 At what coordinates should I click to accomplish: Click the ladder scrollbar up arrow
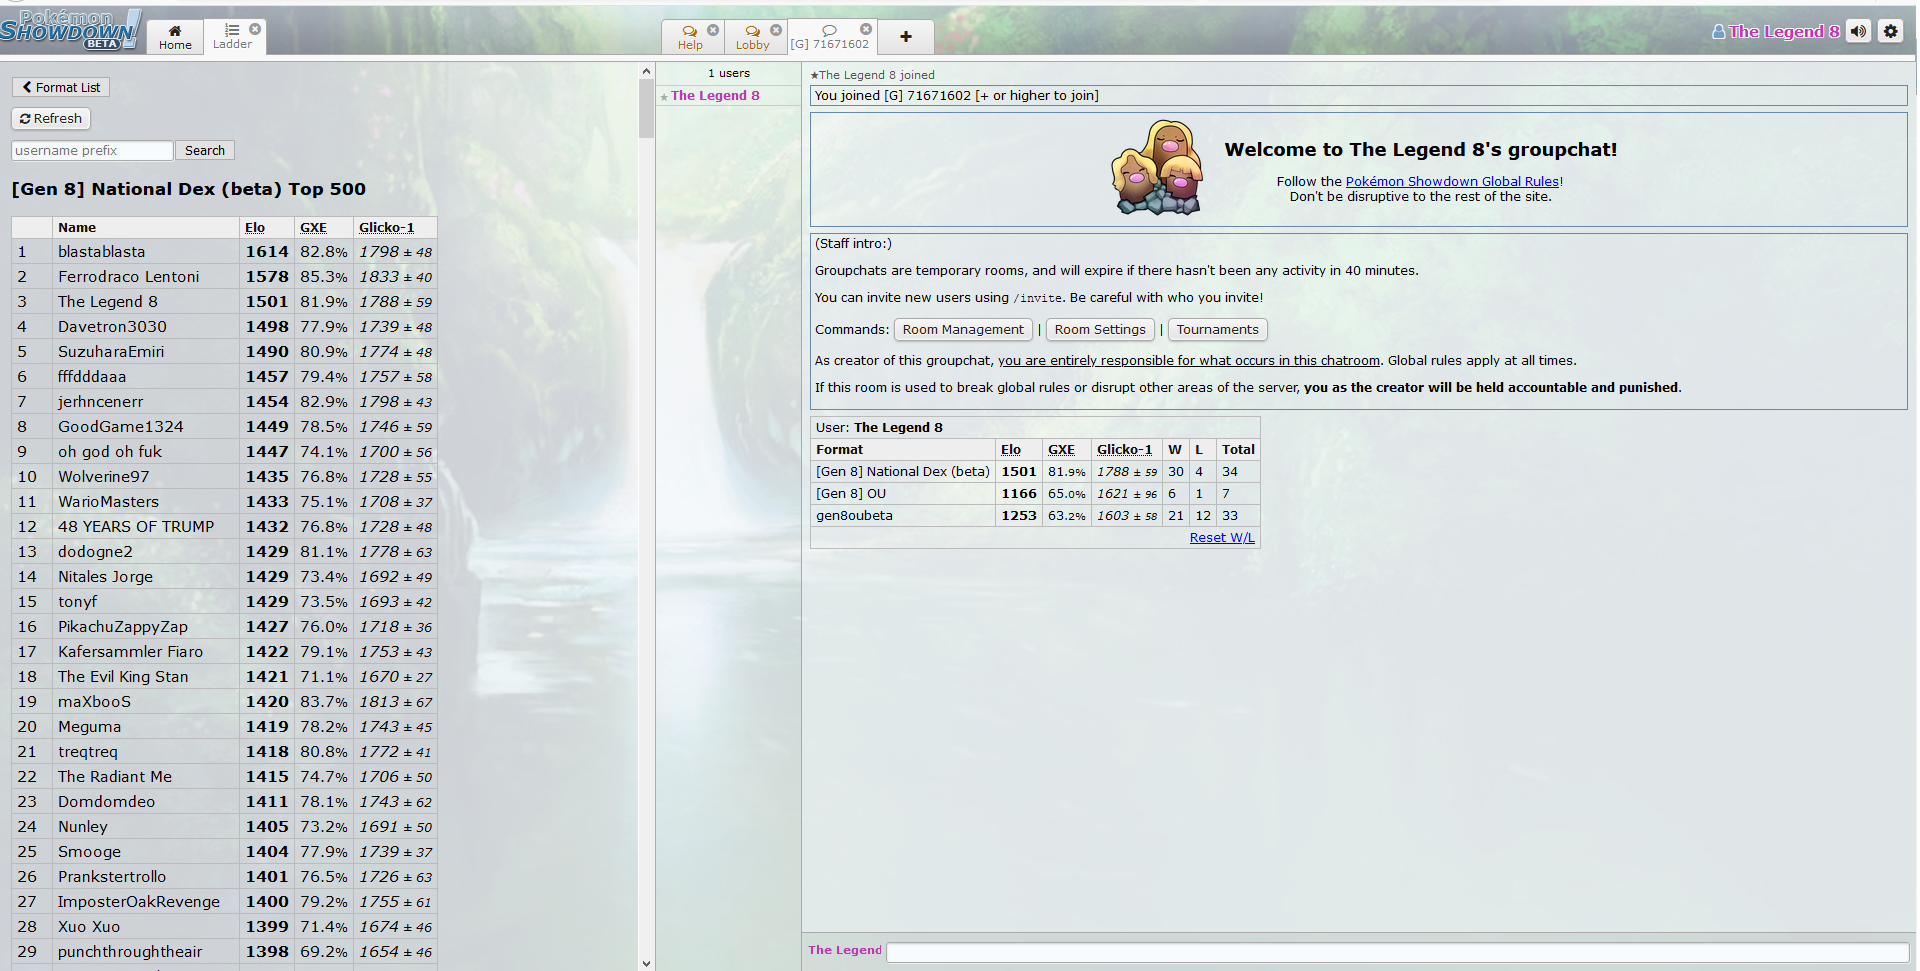pos(646,71)
